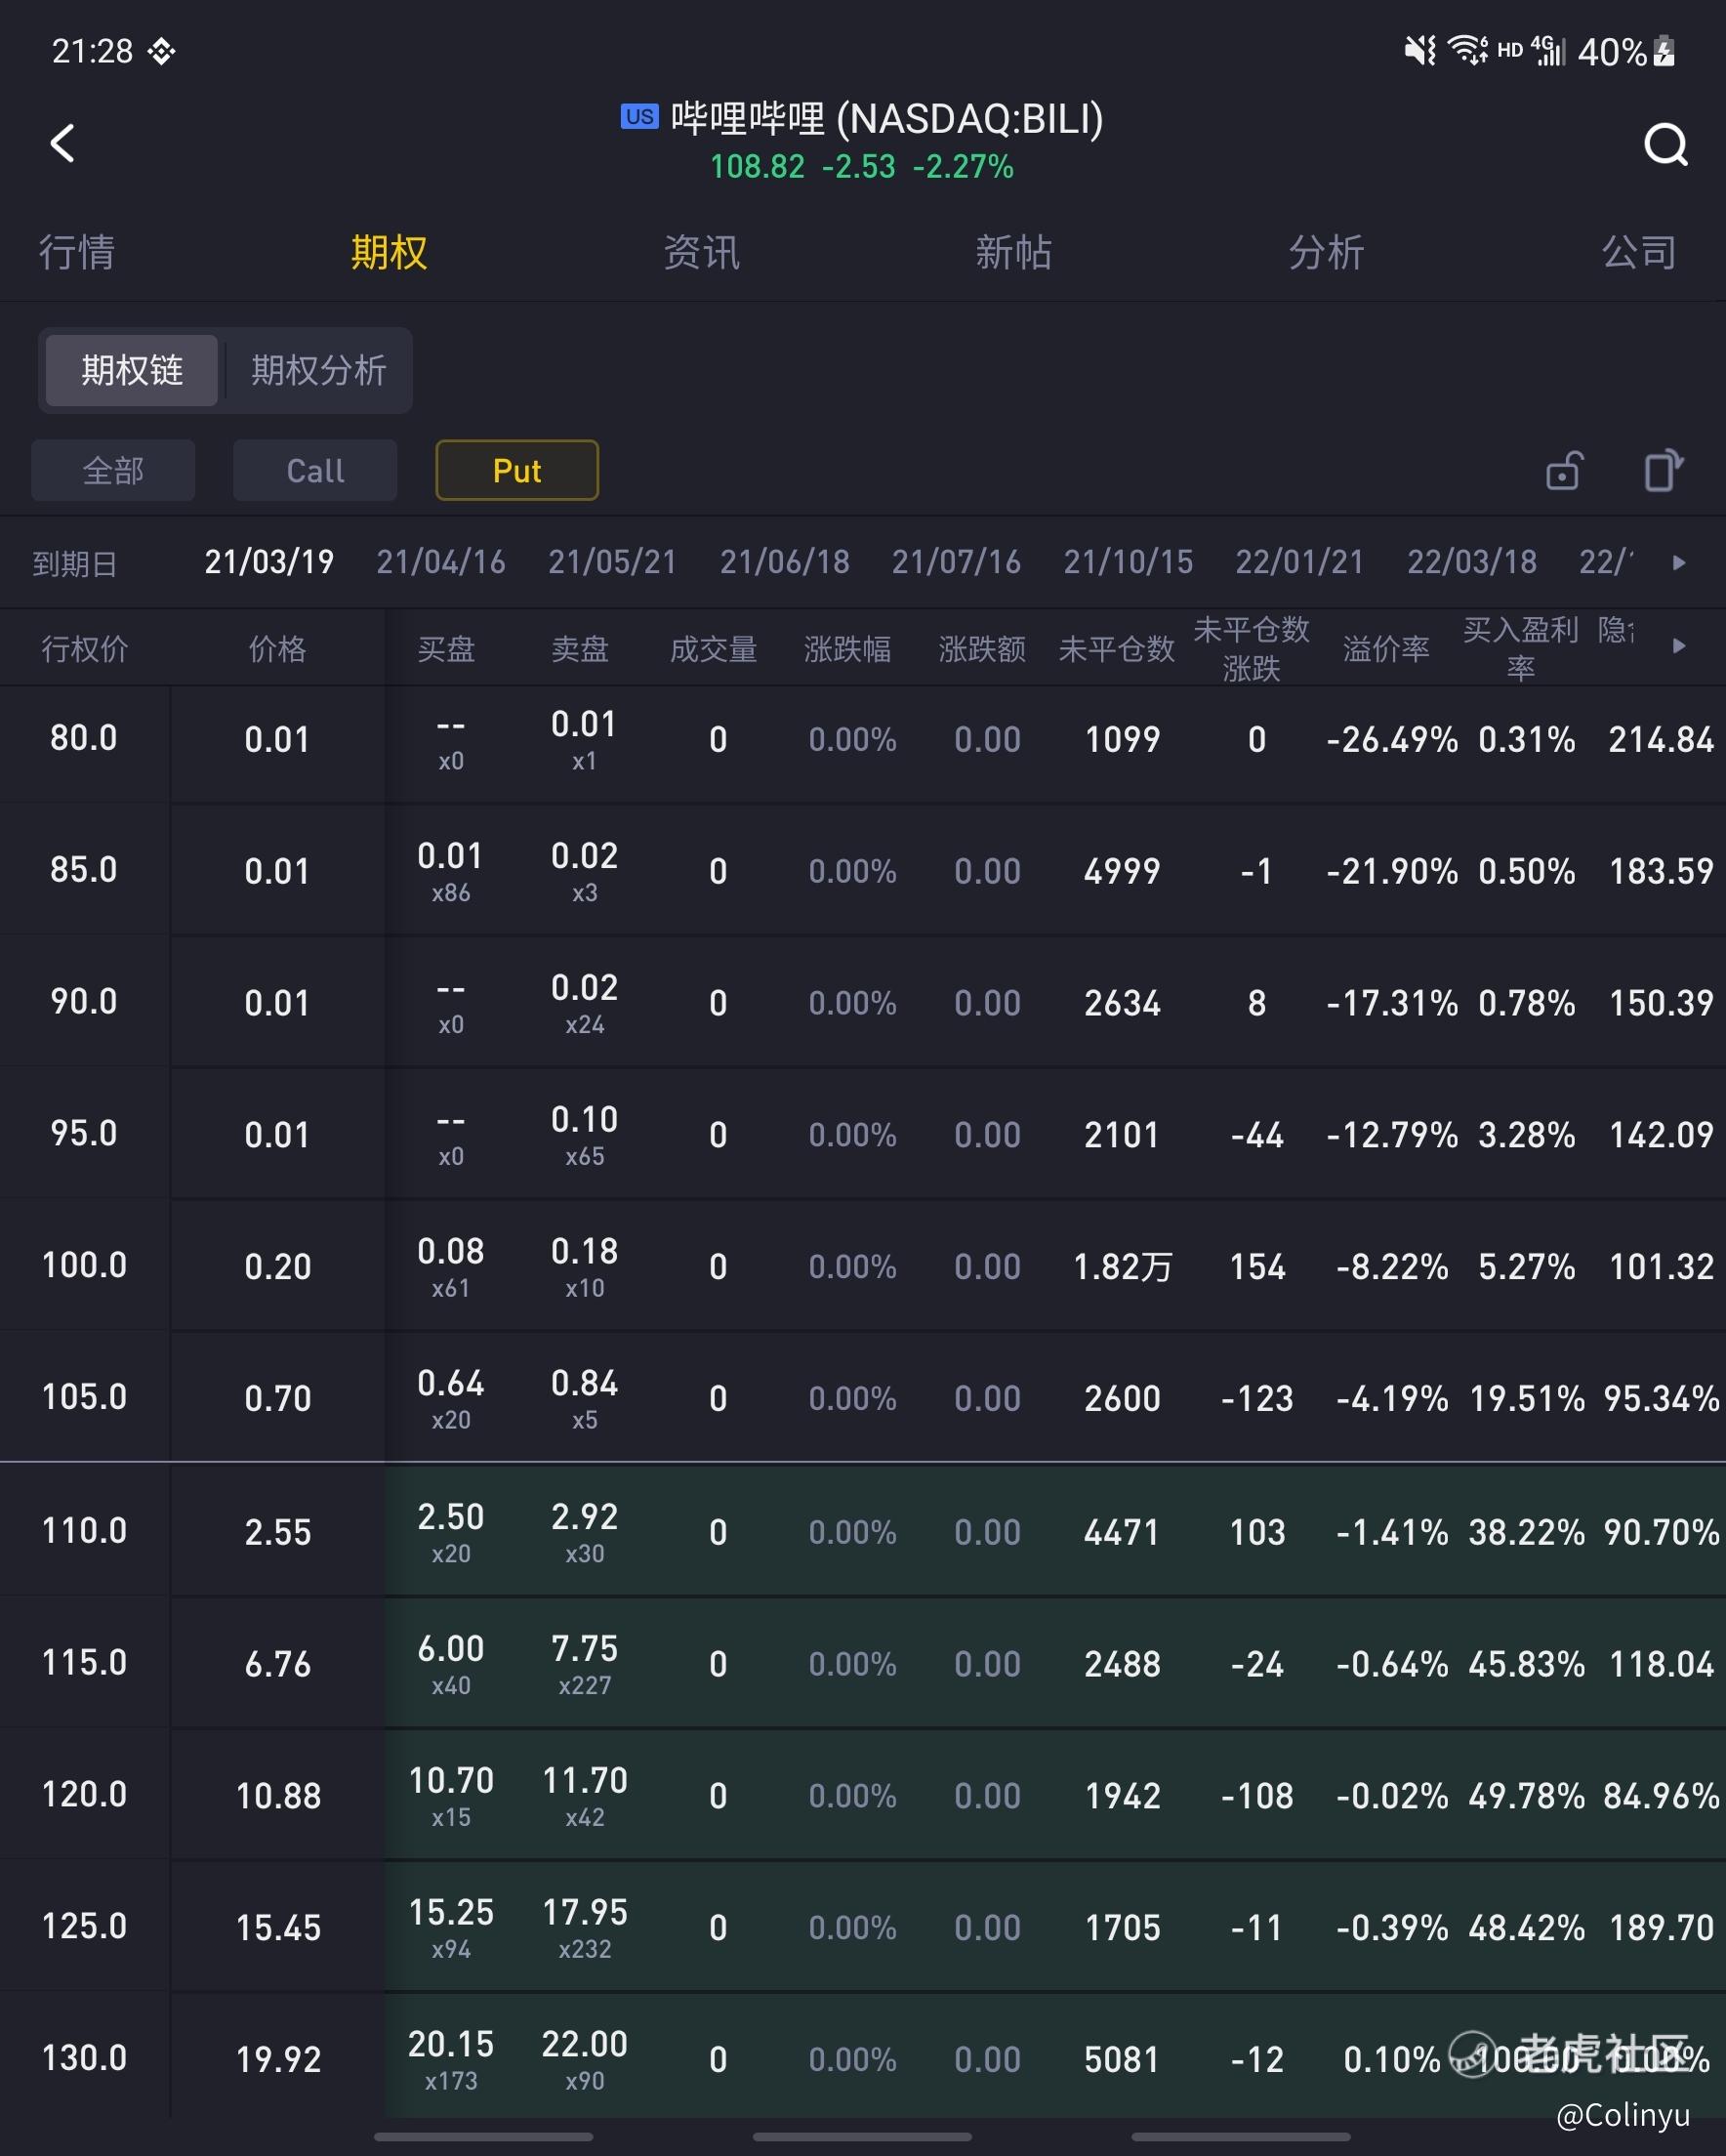
Task: Switch to the 行情 tab
Action: [77, 252]
